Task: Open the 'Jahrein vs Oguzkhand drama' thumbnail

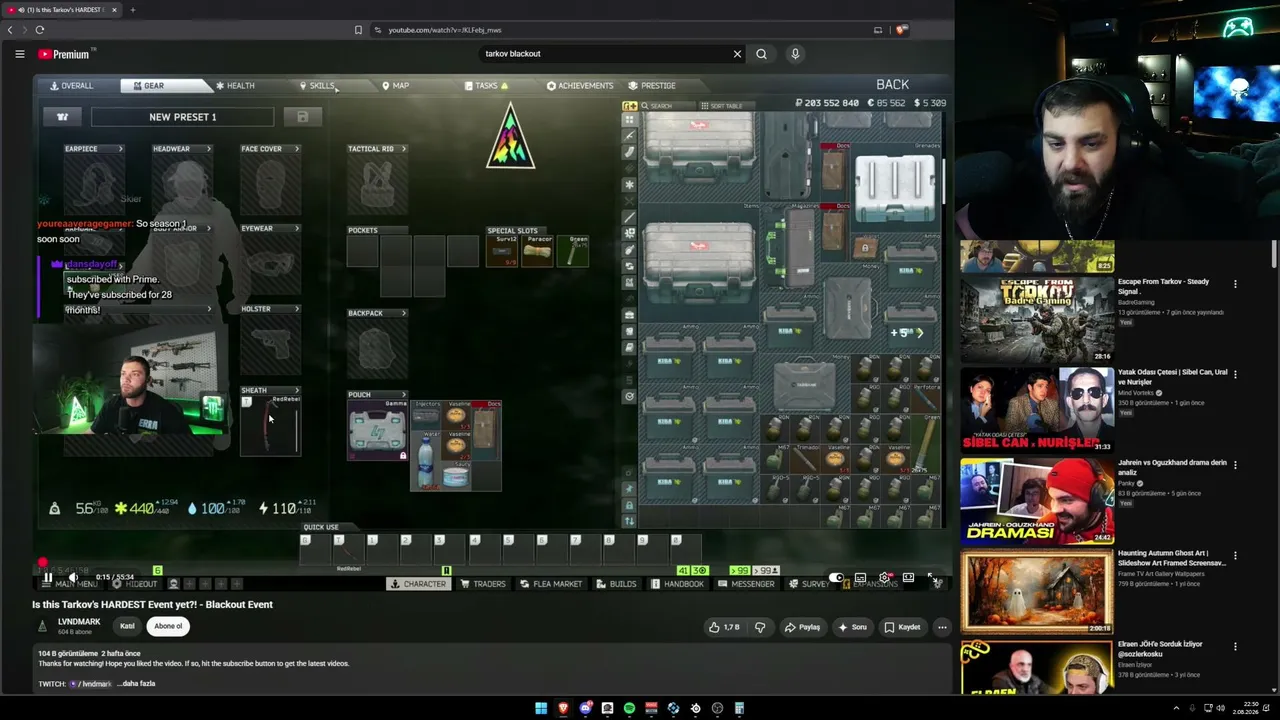Action: click(x=1037, y=500)
